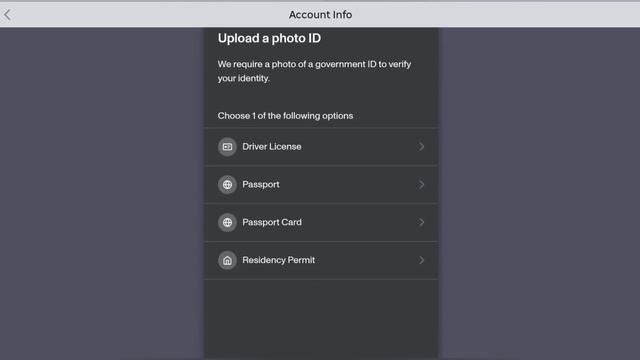Expand the Residency Permit chevron
This screenshot has width=640, height=360.
pyautogui.click(x=421, y=260)
